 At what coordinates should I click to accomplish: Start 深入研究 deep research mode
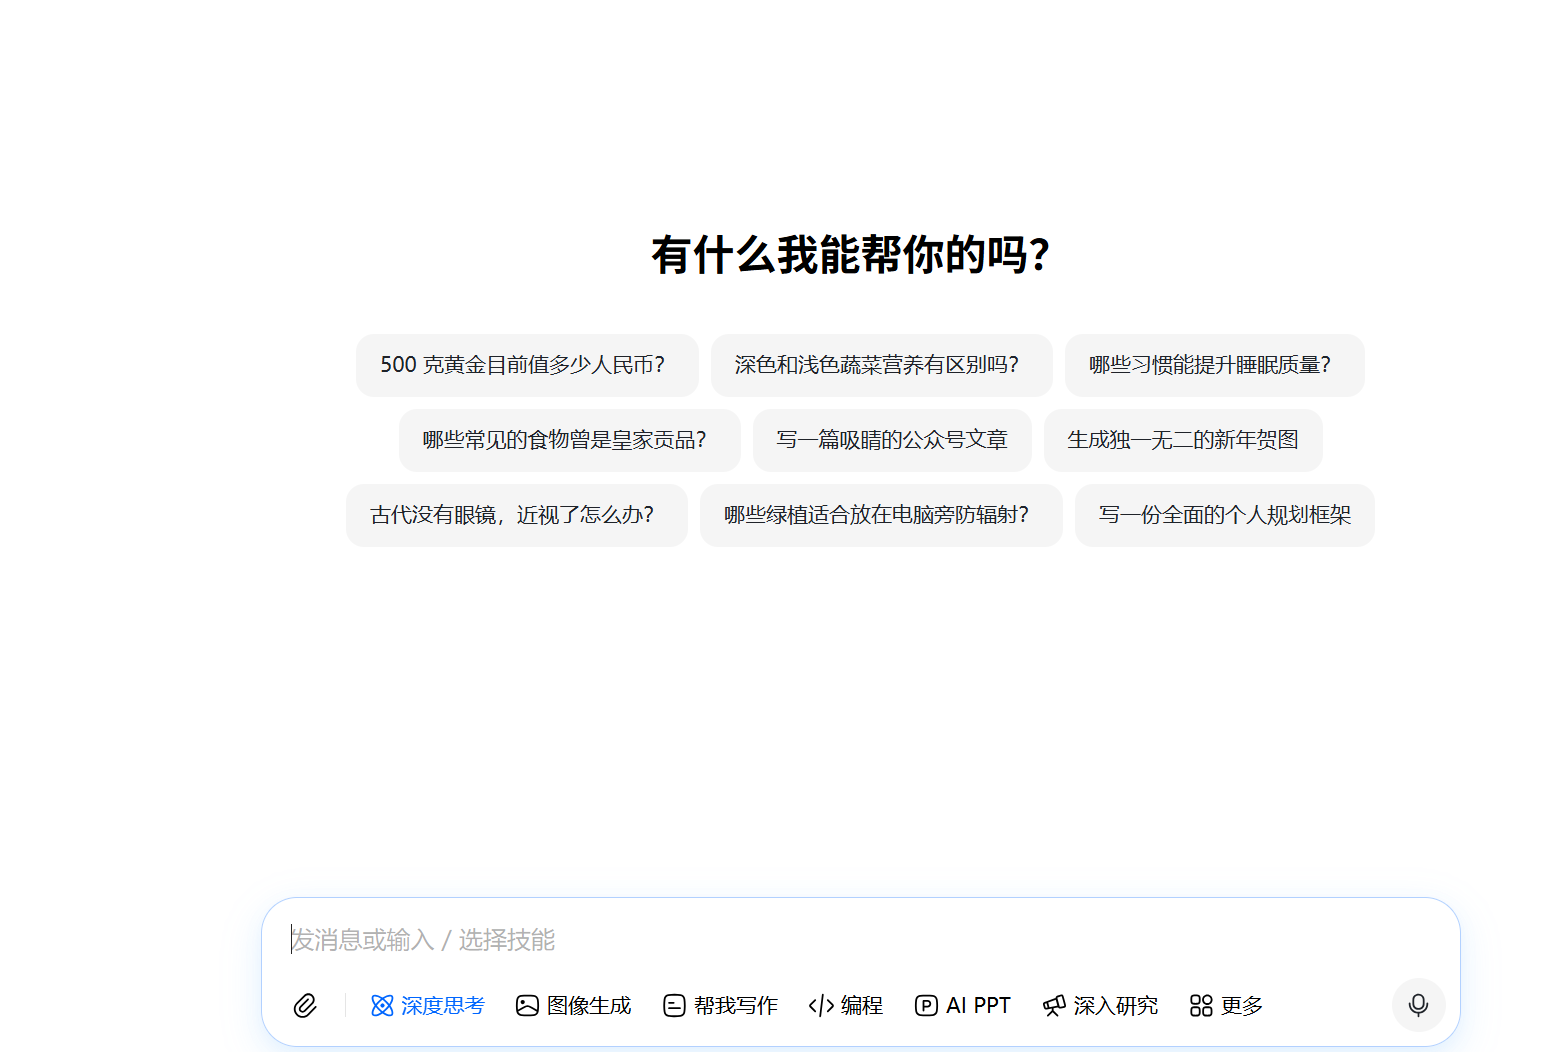pyautogui.click(x=1100, y=1005)
